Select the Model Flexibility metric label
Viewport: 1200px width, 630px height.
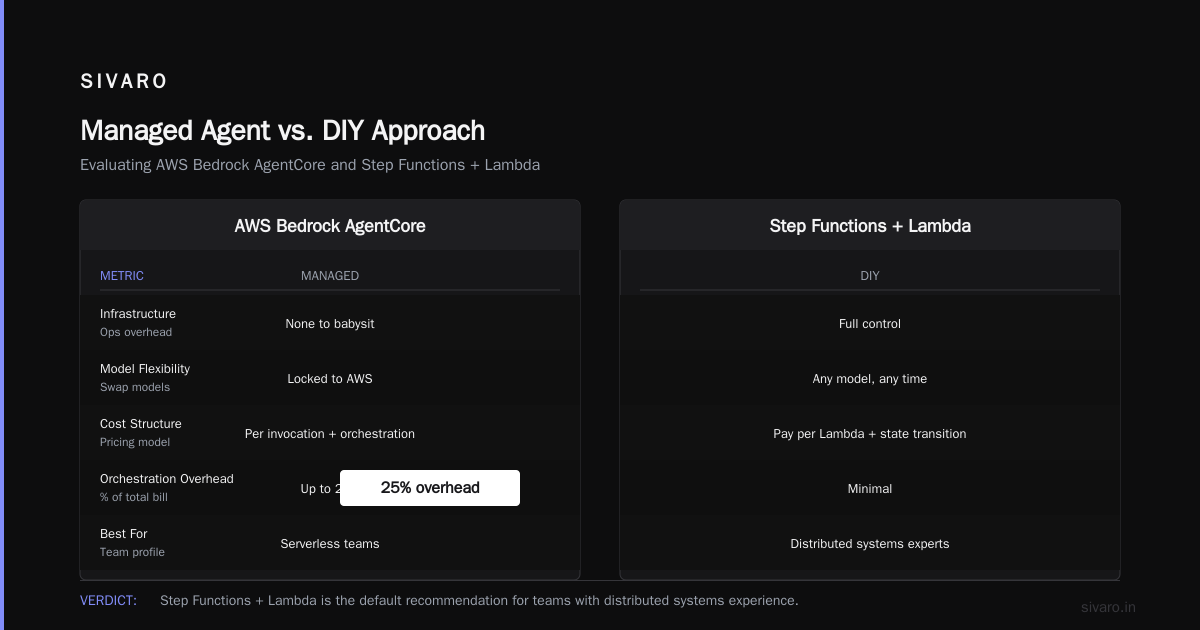(145, 369)
